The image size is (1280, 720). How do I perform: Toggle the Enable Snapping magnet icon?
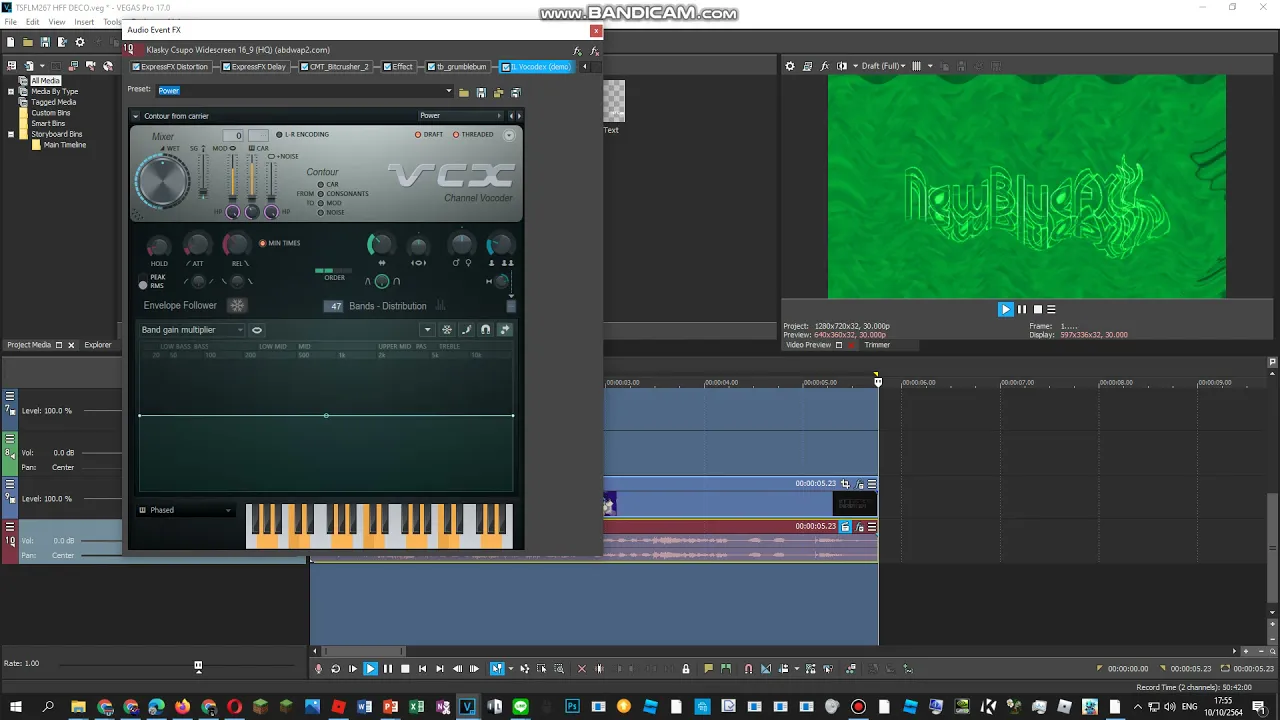coord(749,669)
